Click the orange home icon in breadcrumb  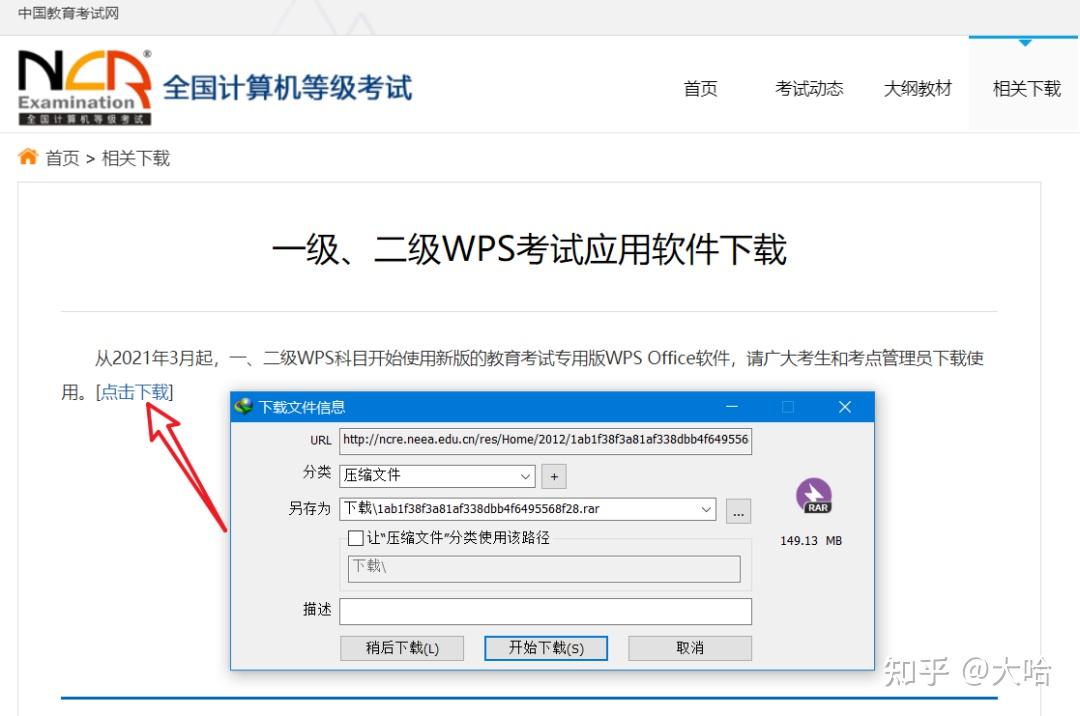coord(28,157)
